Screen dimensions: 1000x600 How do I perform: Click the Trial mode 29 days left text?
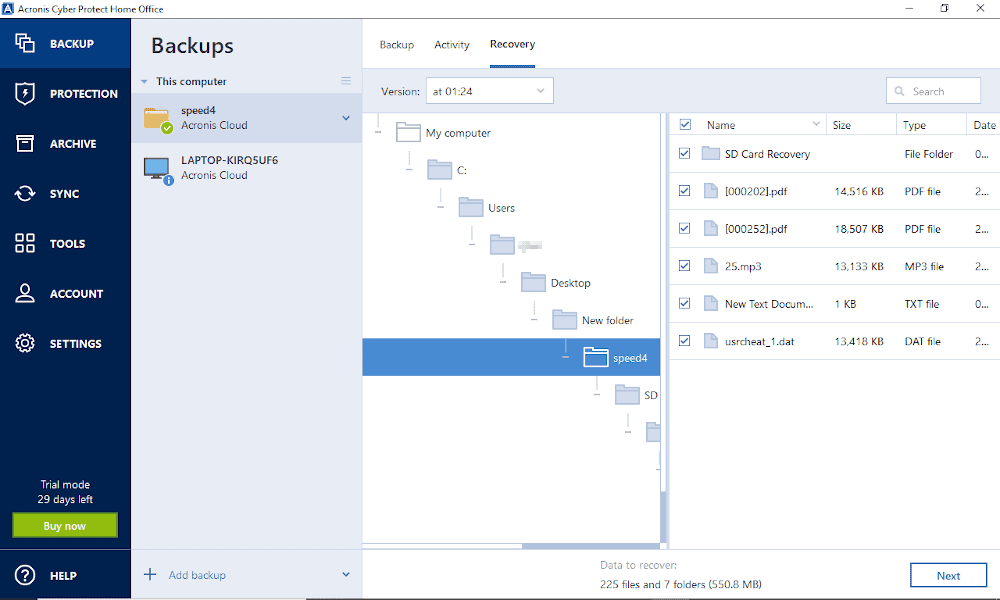[65, 492]
